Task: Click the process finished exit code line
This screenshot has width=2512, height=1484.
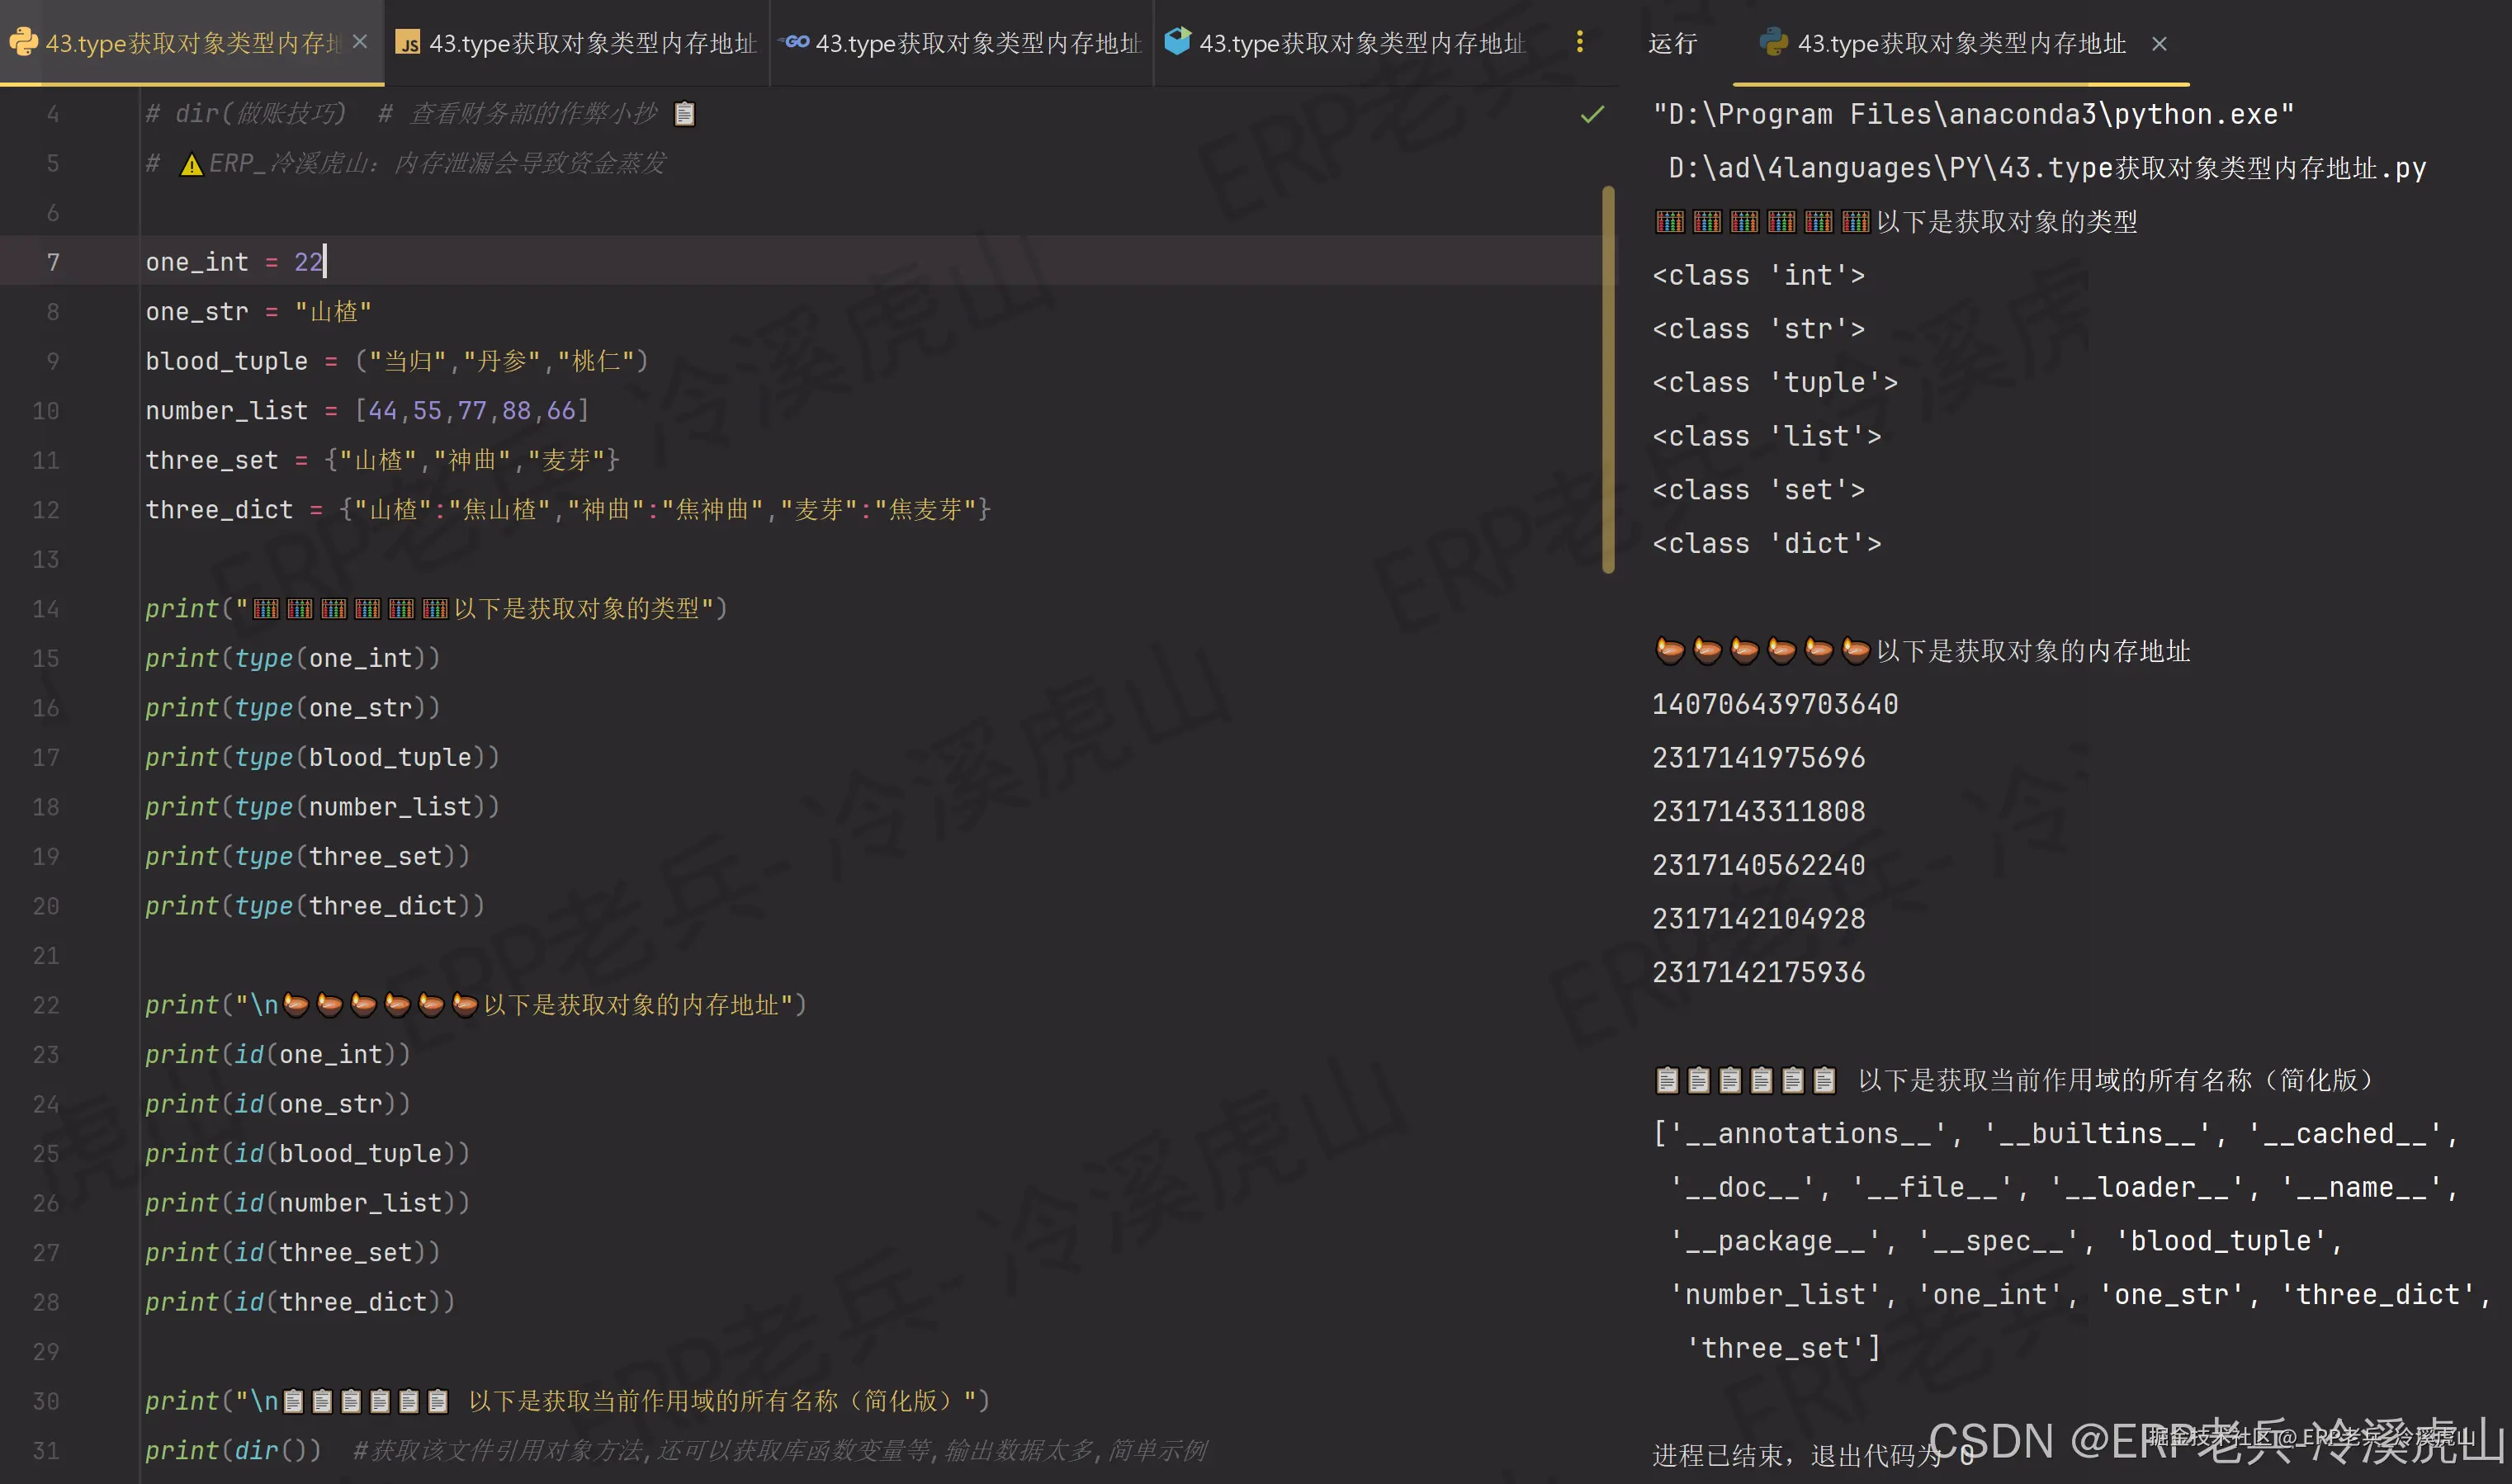Action: [1813, 1455]
